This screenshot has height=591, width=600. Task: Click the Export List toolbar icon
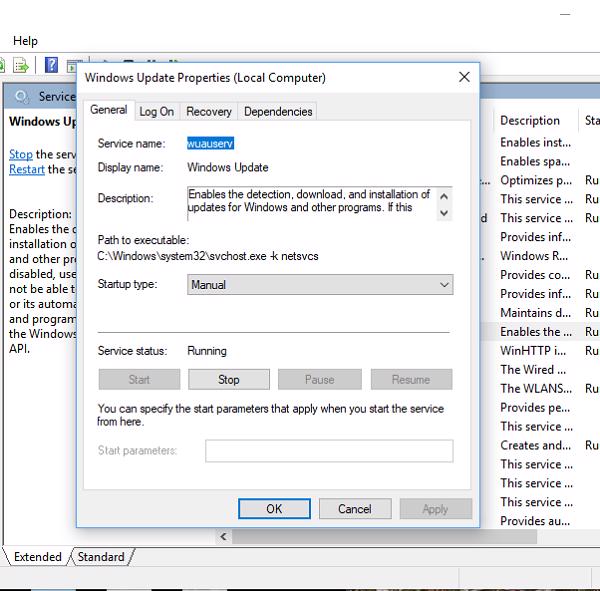[x=21, y=65]
